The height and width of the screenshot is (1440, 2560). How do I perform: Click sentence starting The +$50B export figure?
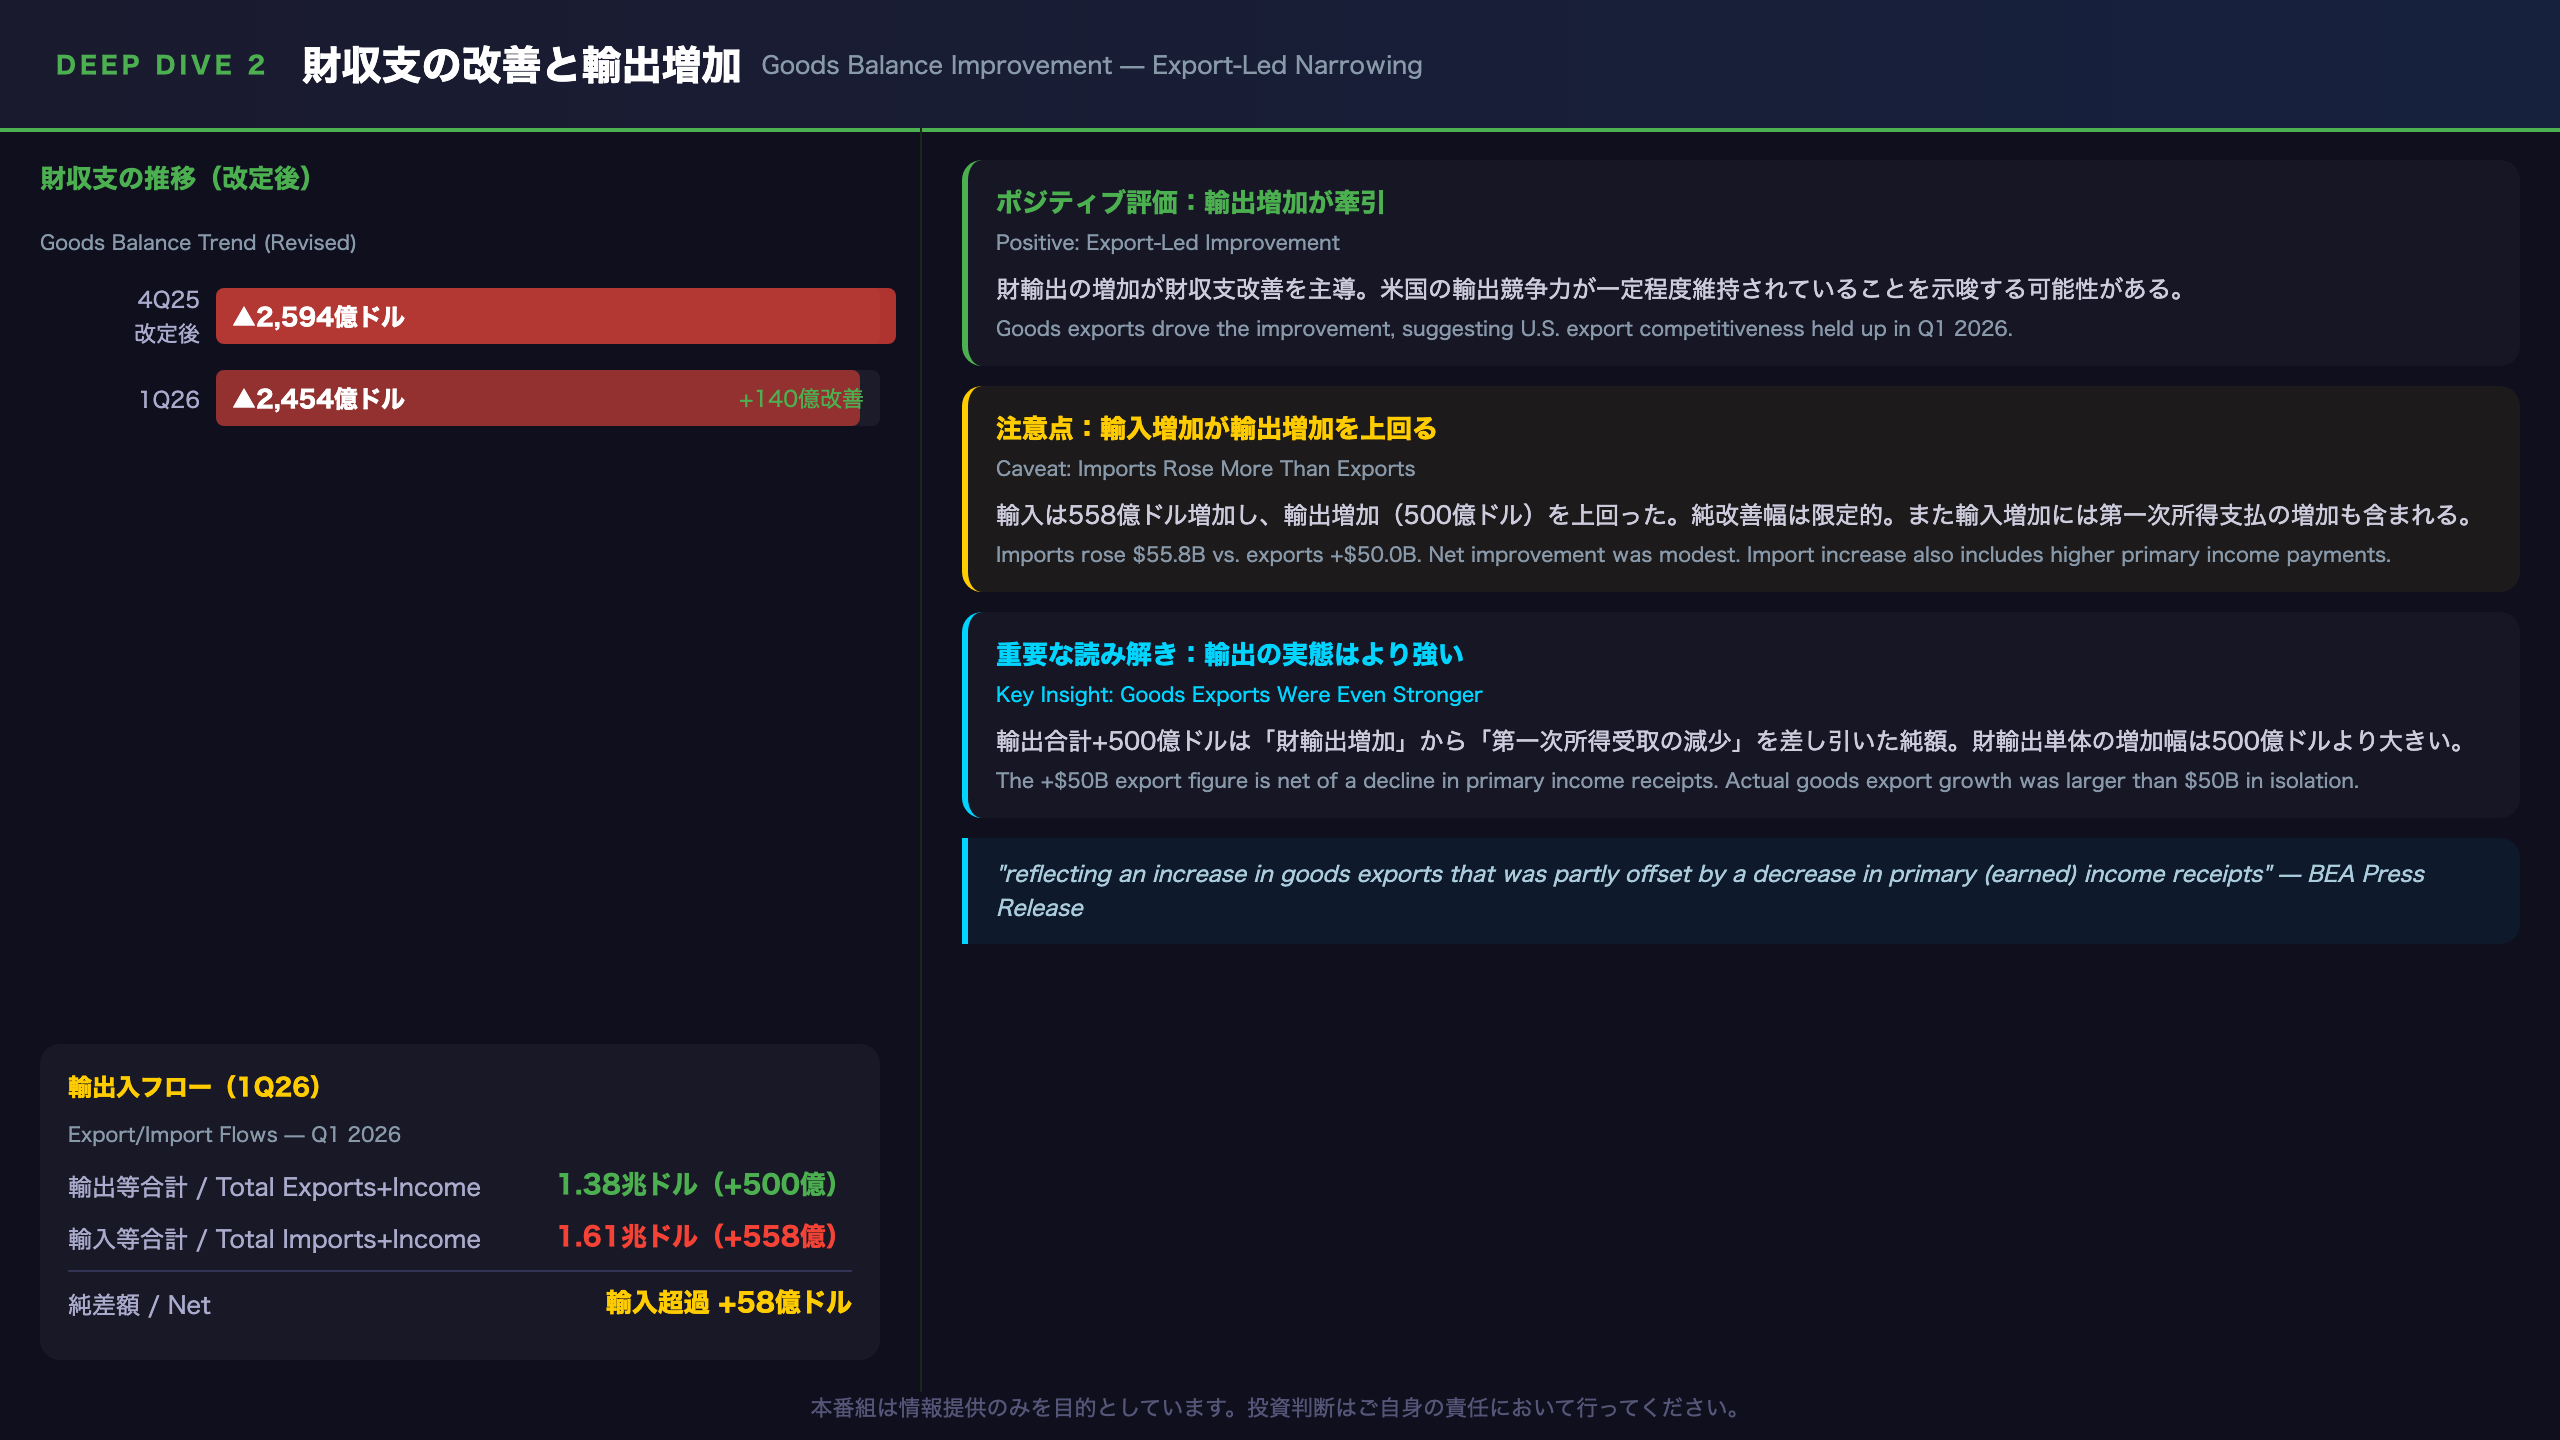pyautogui.click(x=1677, y=781)
